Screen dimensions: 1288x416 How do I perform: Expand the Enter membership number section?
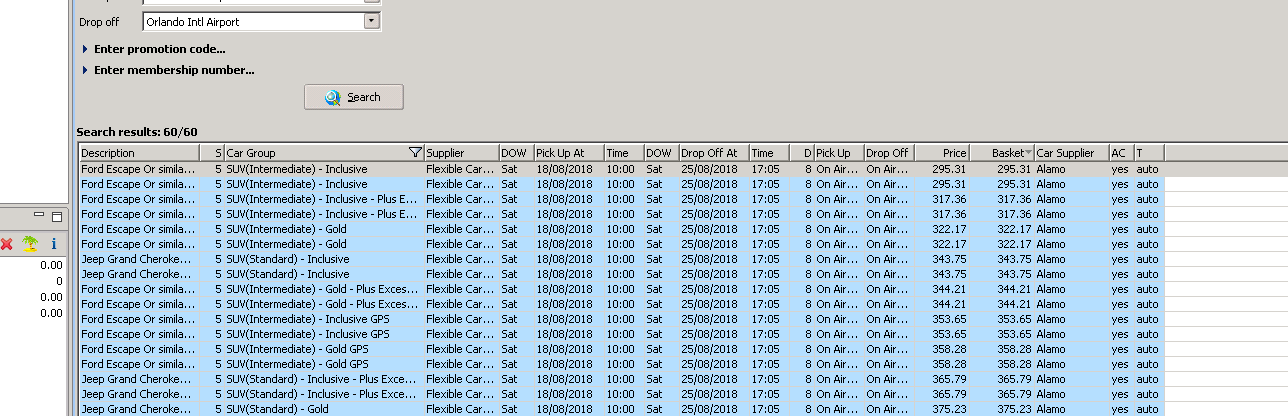coord(167,70)
